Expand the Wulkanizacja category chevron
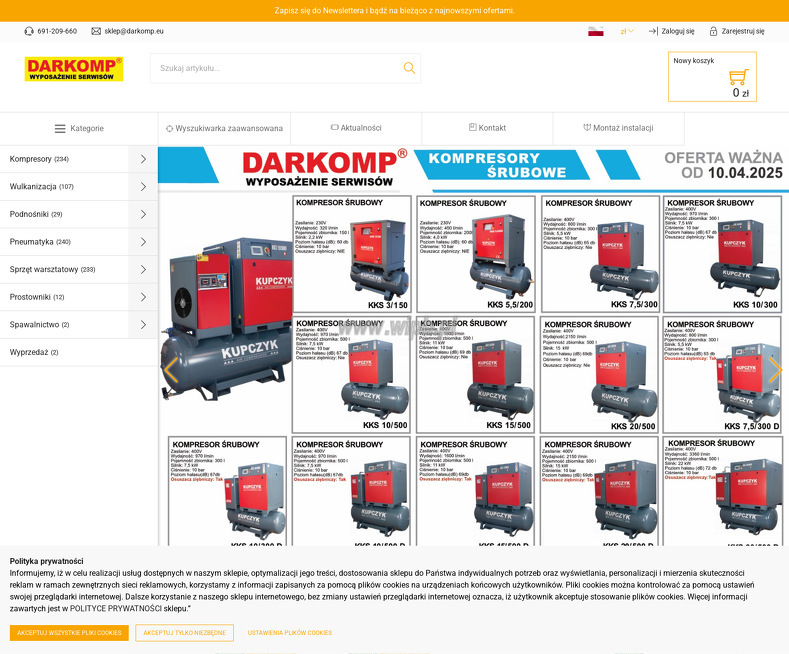The height and width of the screenshot is (654, 789). (143, 187)
